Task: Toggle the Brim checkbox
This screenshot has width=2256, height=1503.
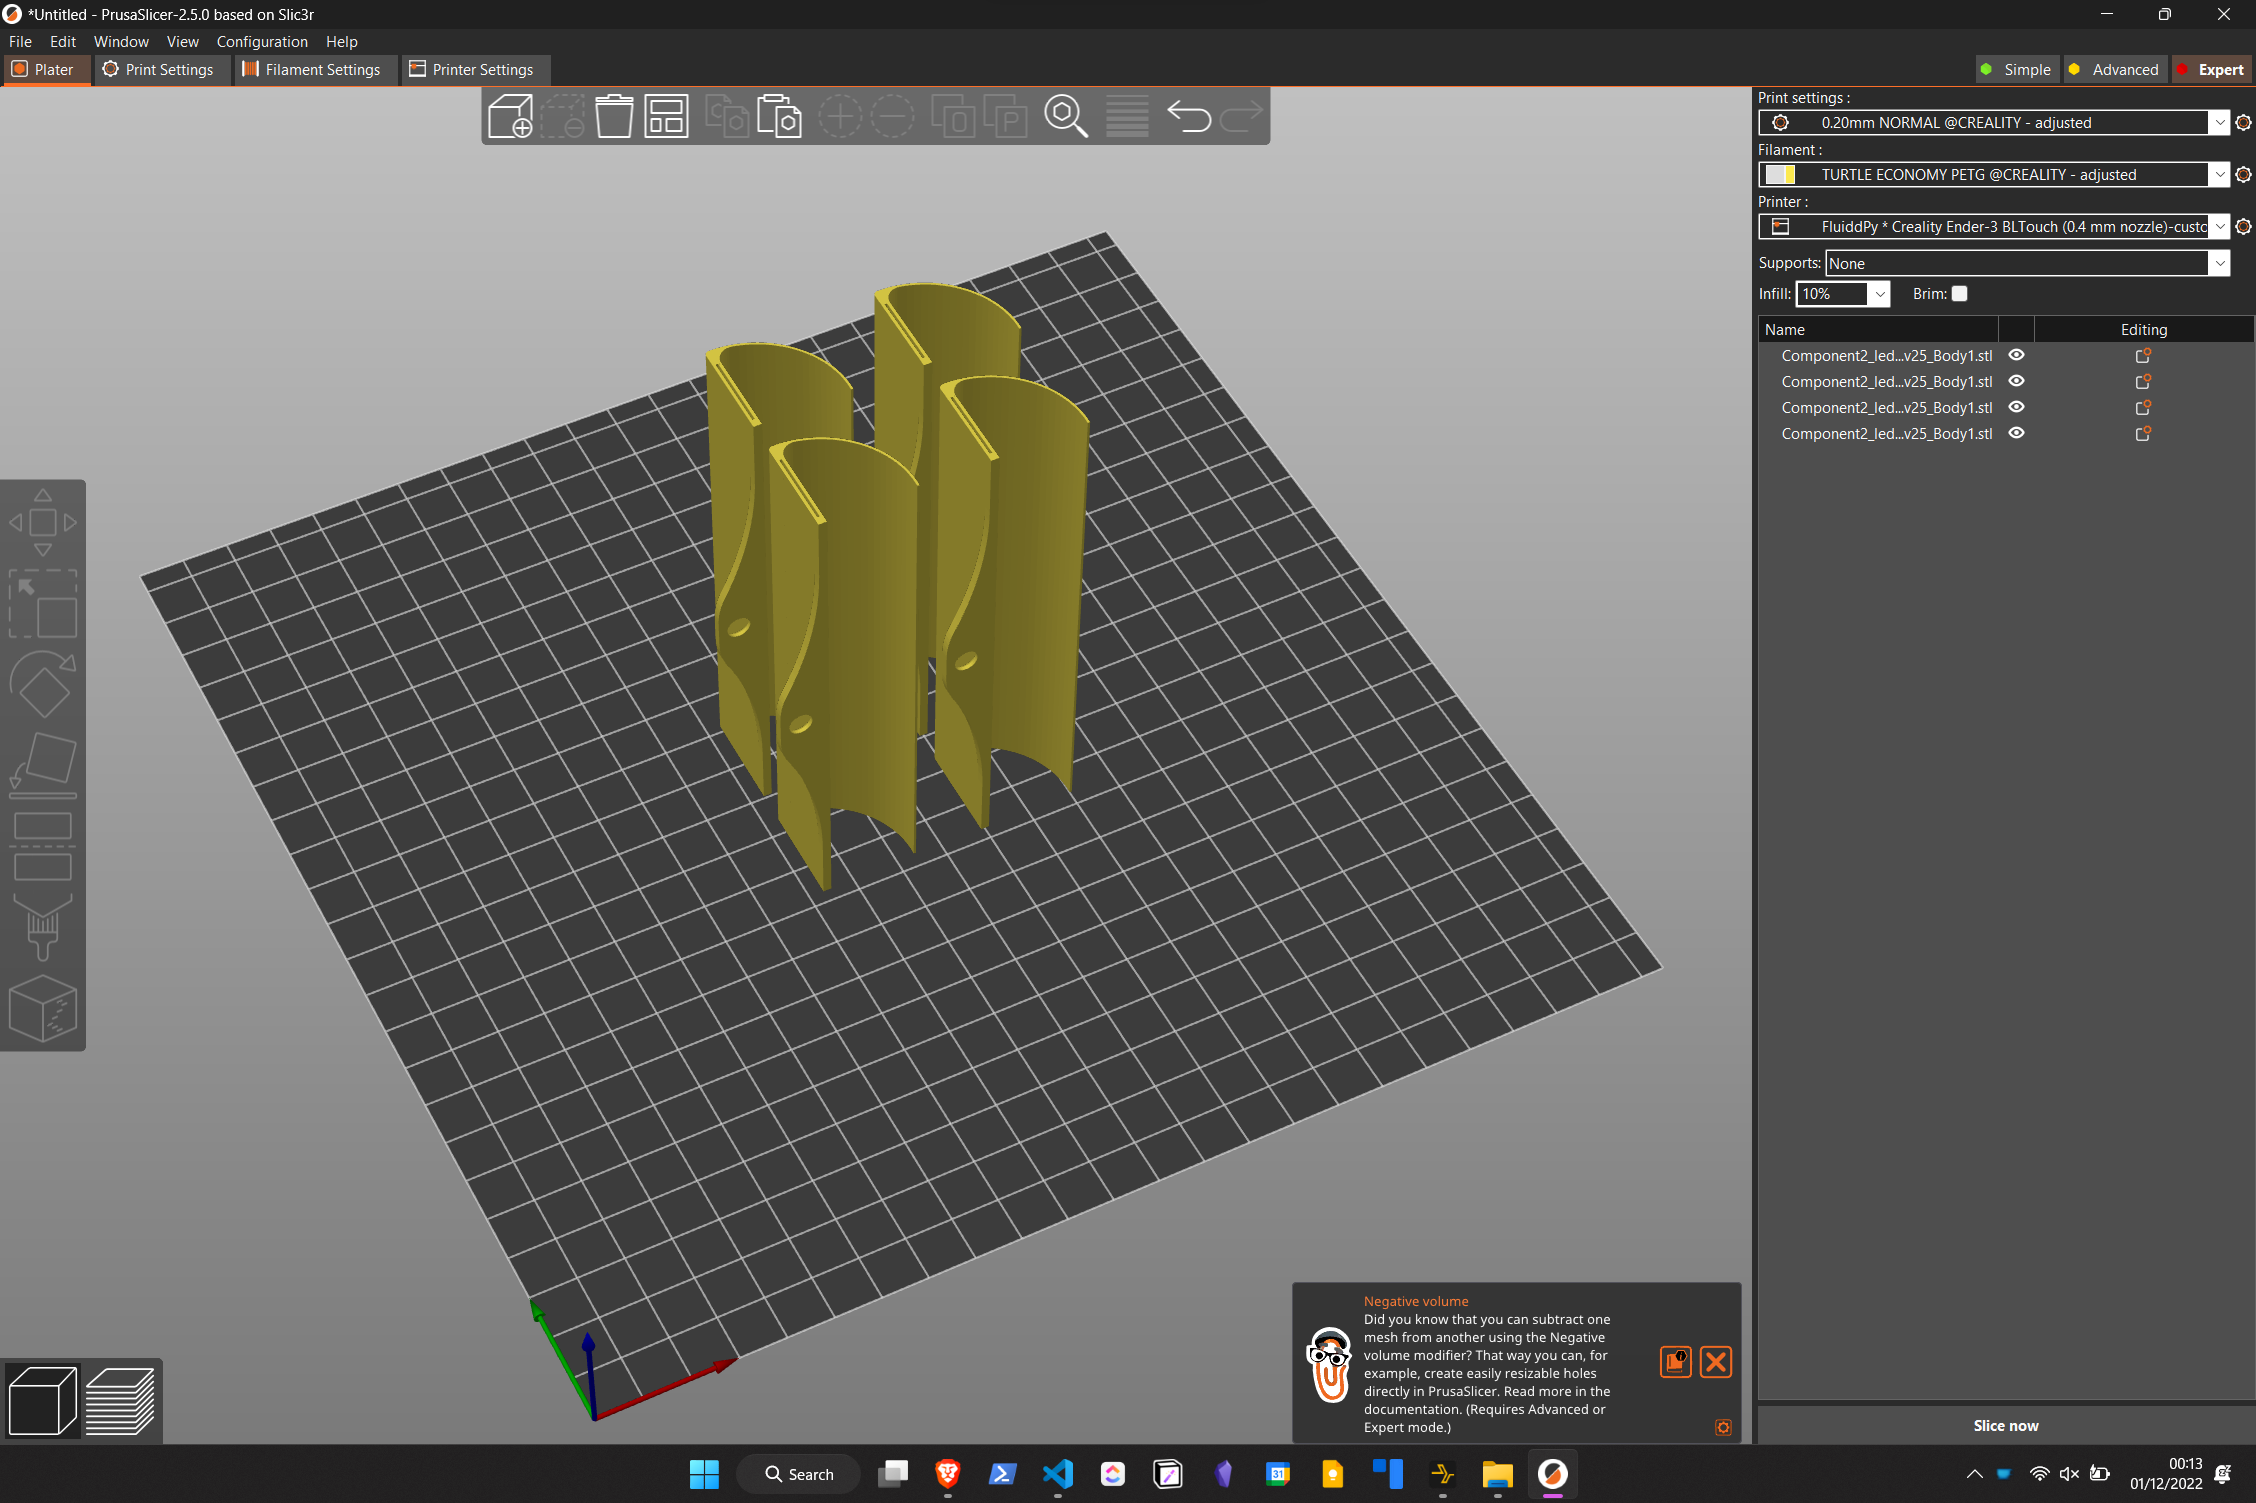Action: pyautogui.click(x=1960, y=294)
